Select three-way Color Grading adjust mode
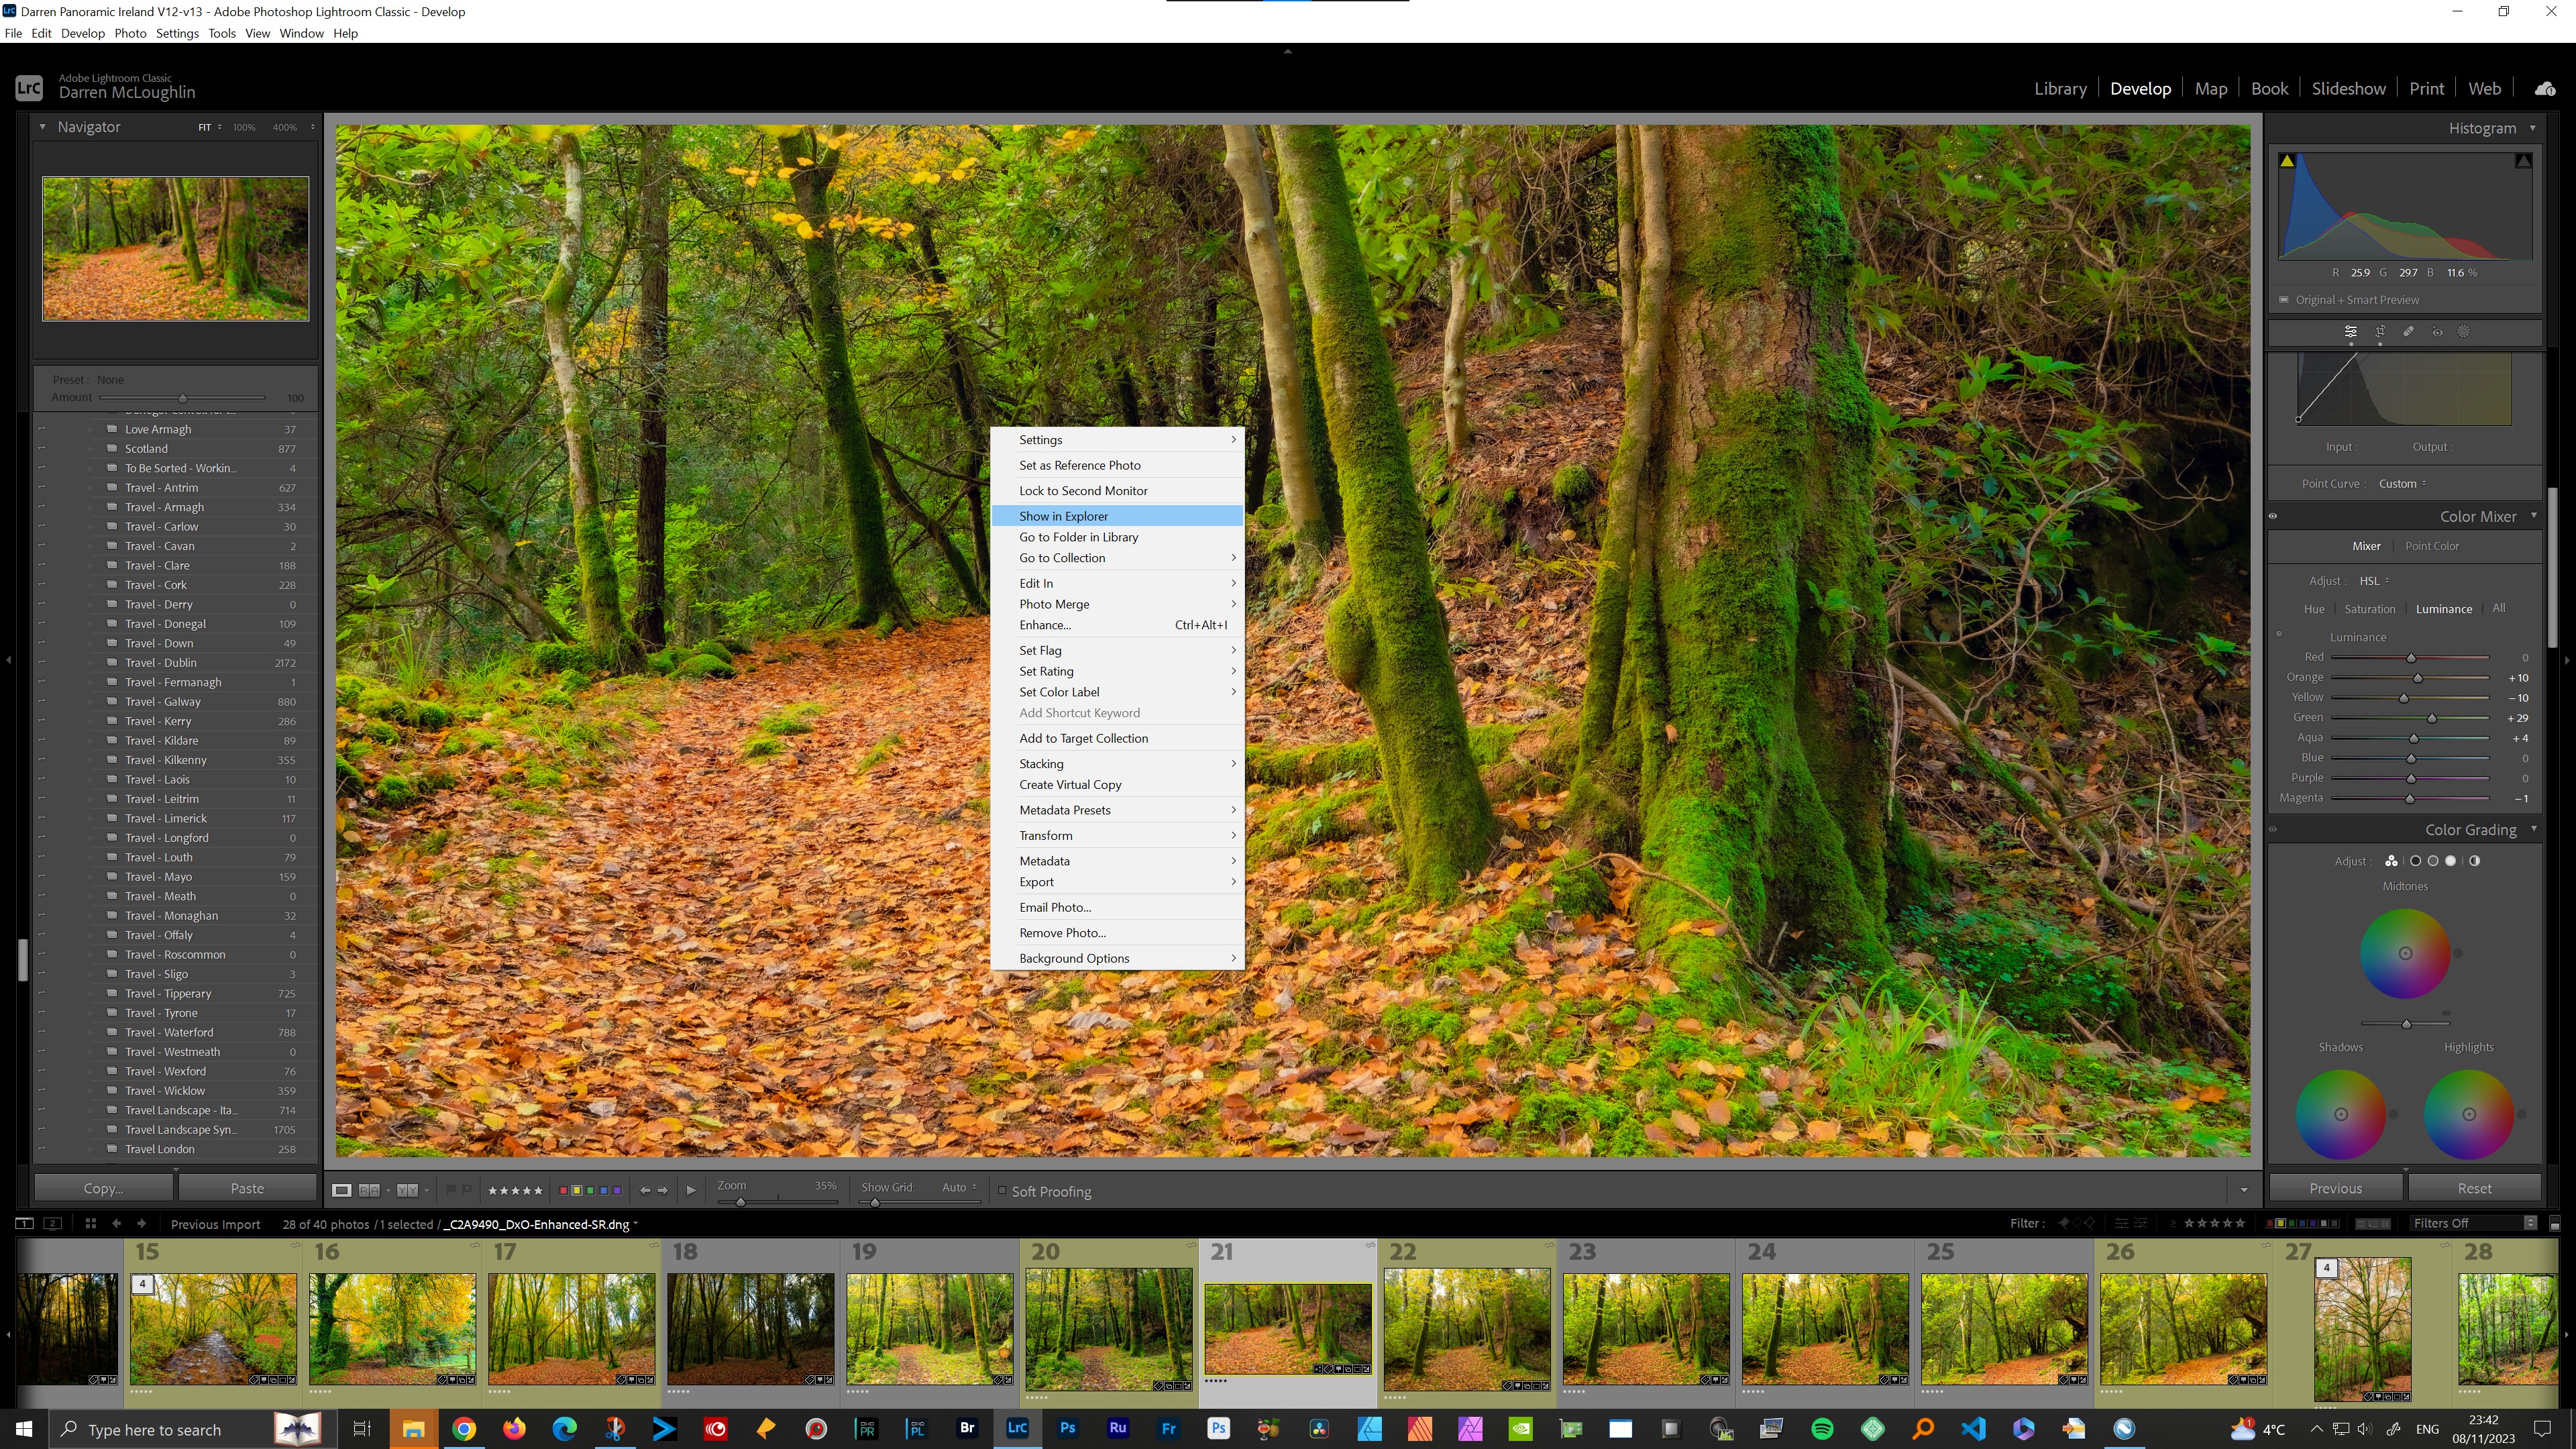 2391,861
